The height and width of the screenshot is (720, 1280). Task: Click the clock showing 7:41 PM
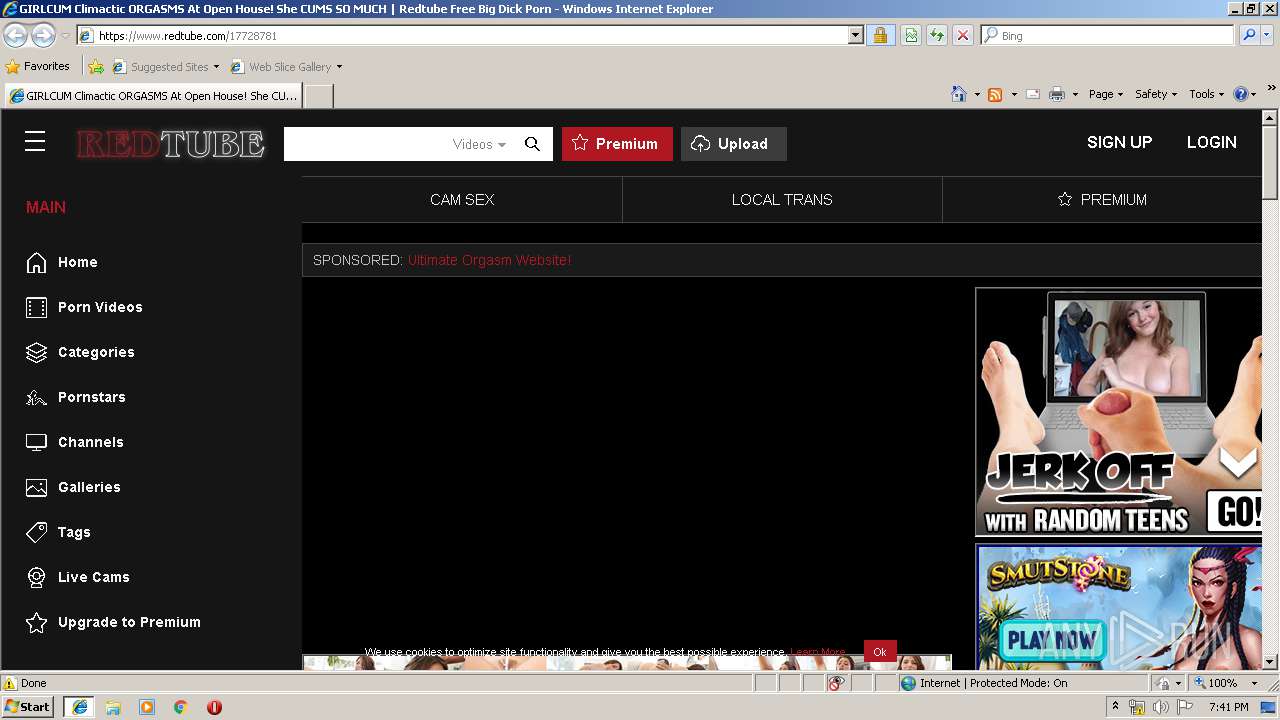tap(1228, 707)
